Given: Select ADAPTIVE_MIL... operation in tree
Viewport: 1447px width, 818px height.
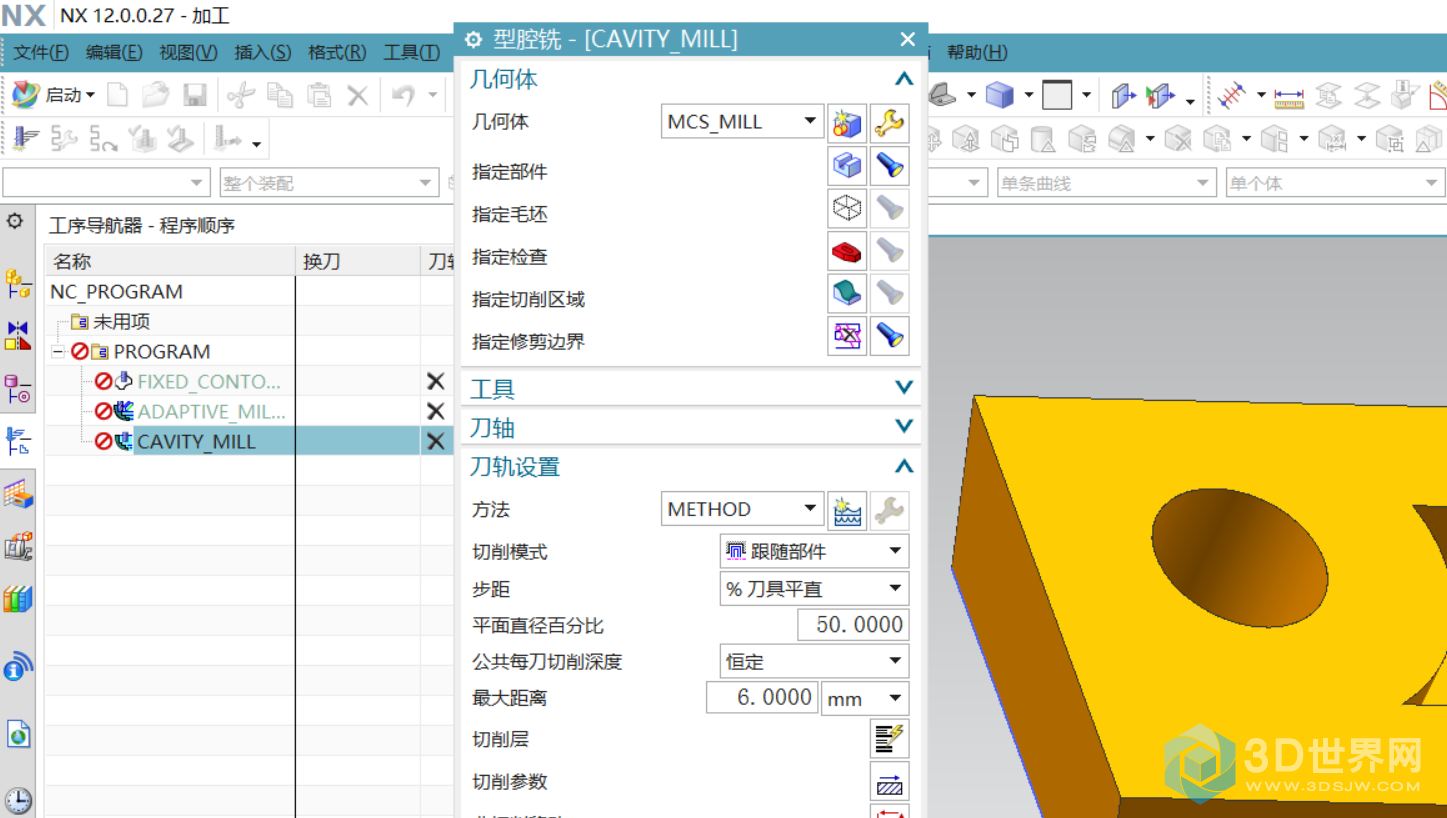Looking at the screenshot, I should point(211,411).
